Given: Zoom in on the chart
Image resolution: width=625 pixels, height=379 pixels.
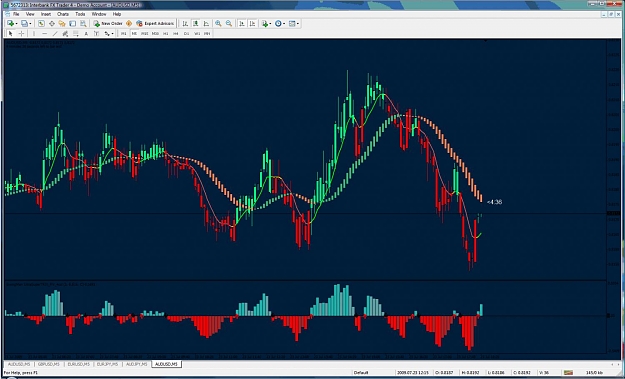Looking at the screenshot, I should coord(218,24).
